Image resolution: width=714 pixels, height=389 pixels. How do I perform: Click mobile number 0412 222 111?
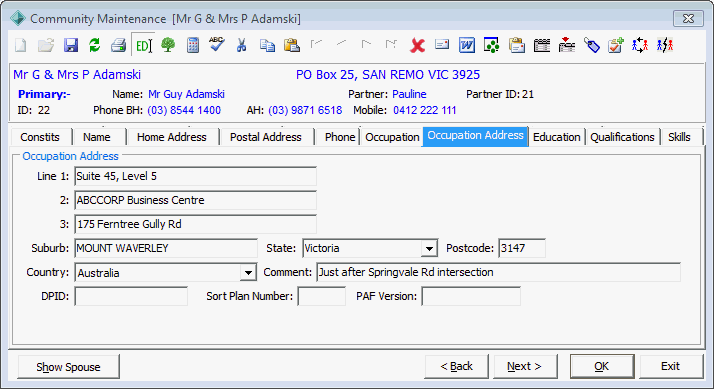click(x=424, y=110)
